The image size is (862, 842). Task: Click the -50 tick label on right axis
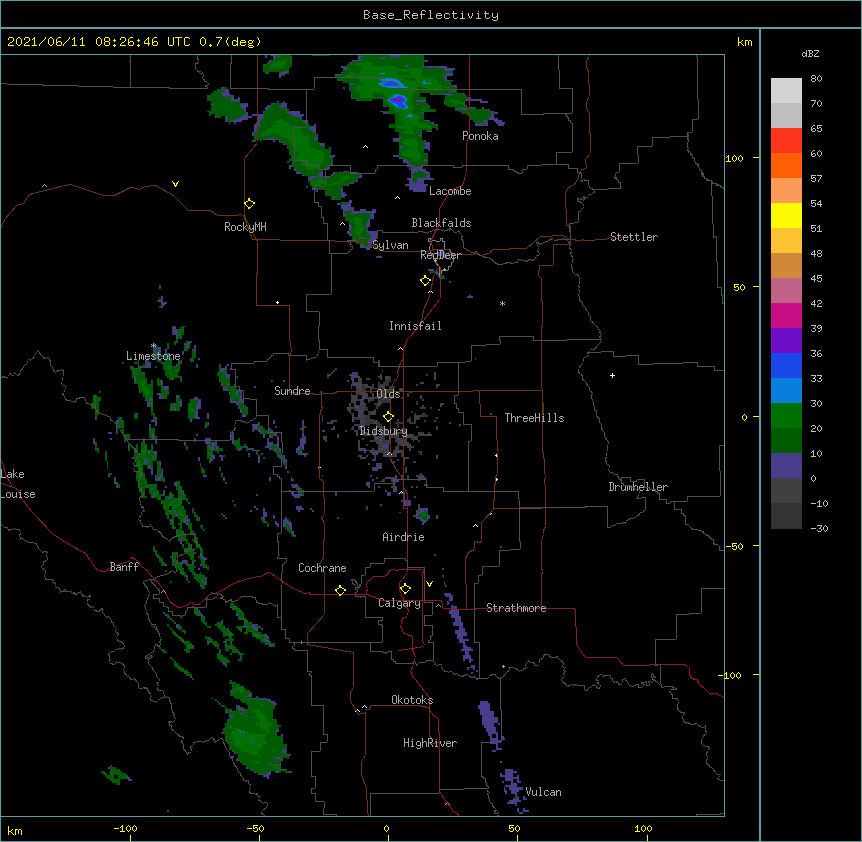point(734,546)
